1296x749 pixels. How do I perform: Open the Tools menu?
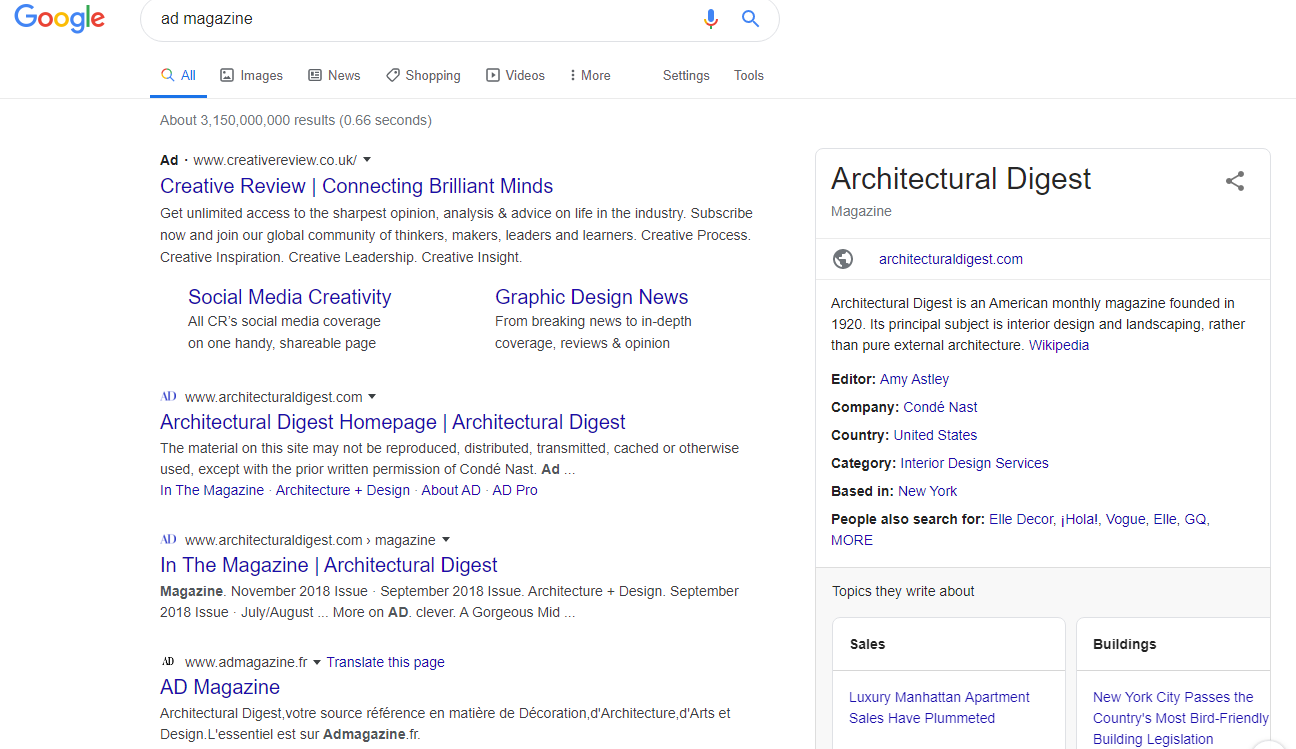(x=749, y=75)
